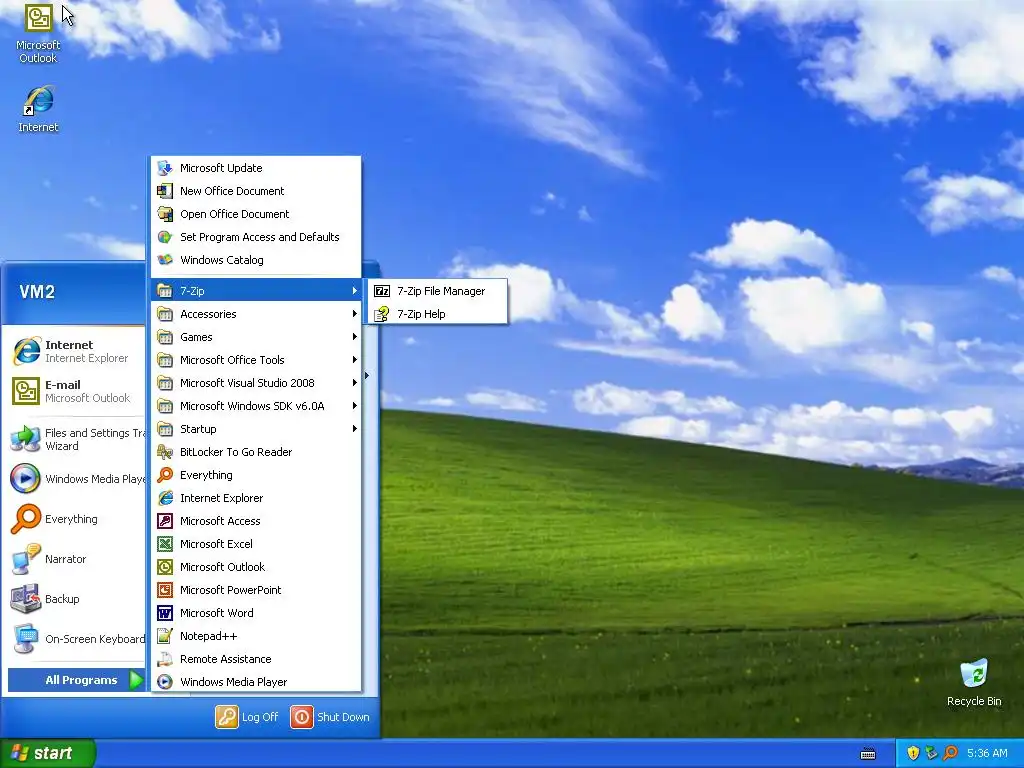Open 7-Zip Help from submenu
Screen dimensions: 1024x768
click(x=438, y=314)
